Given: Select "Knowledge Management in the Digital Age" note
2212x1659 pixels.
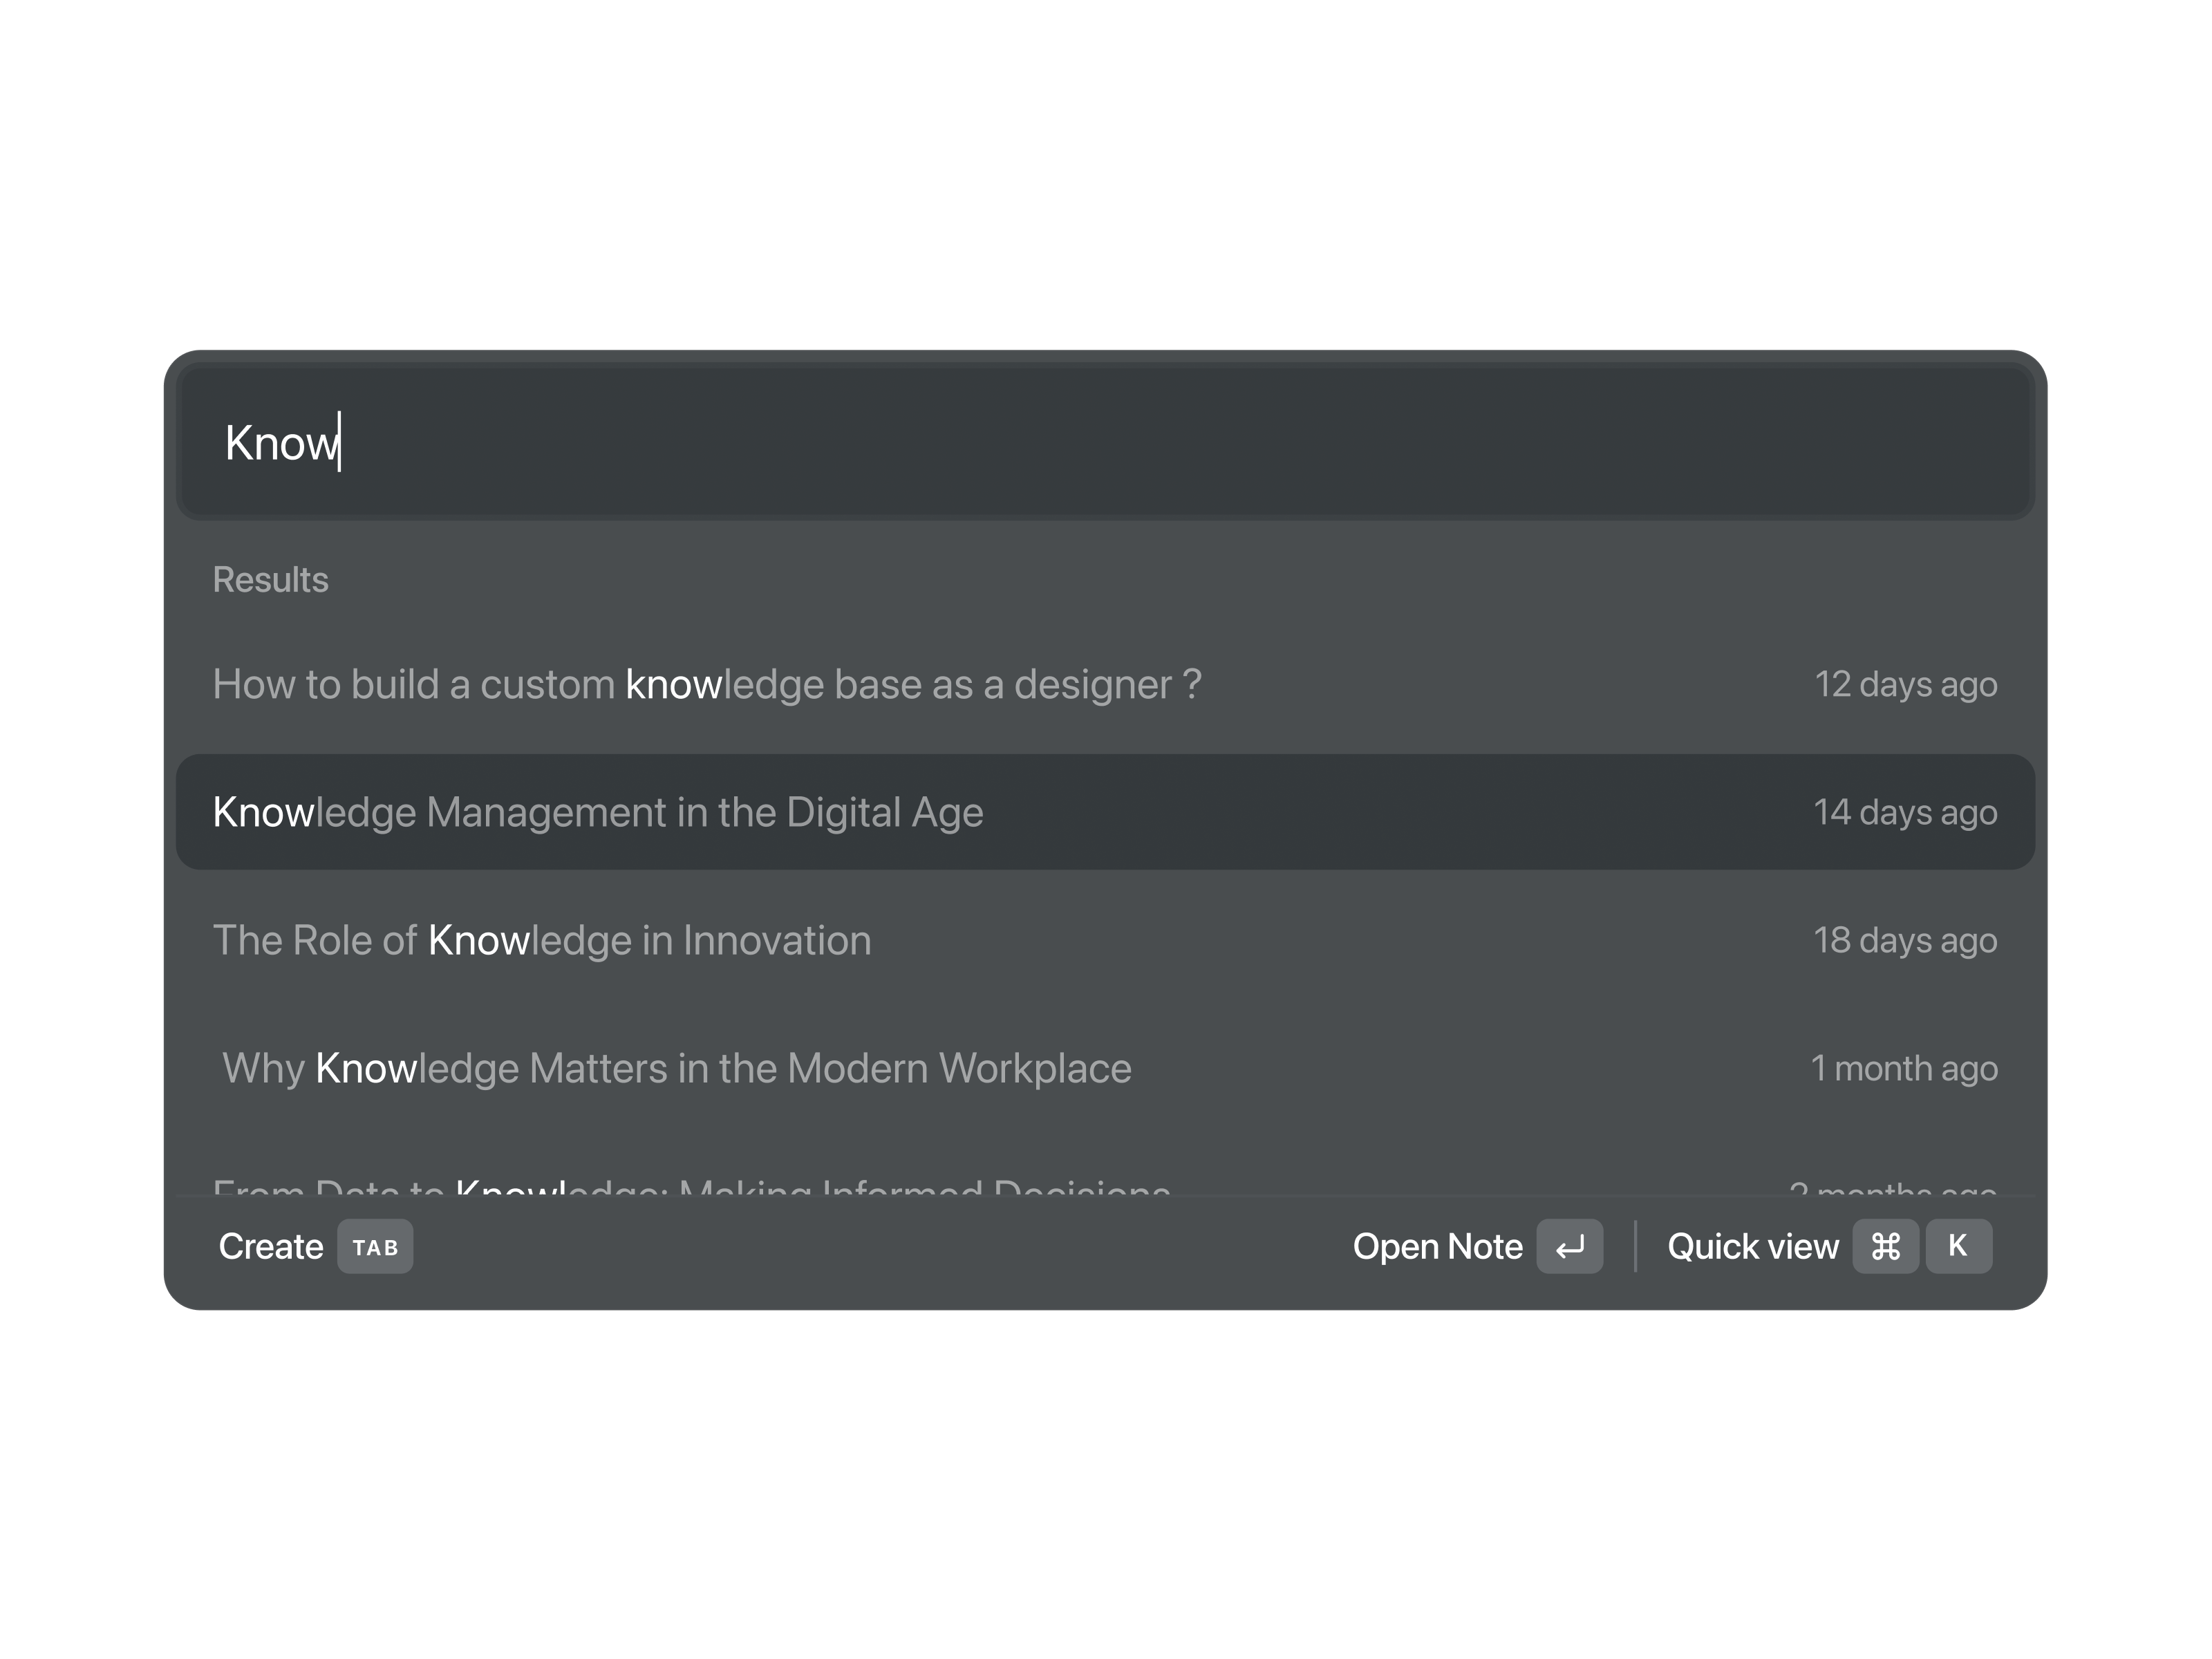Looking at the screenshot, I should coord(598,813).
